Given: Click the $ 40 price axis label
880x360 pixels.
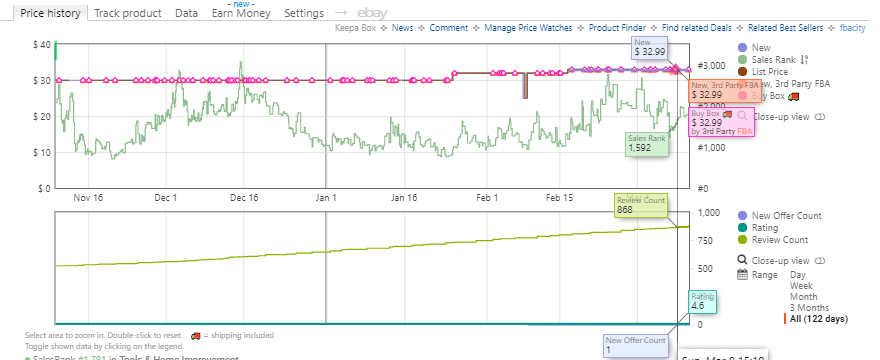Looking at the screenshot, I should tap(42, 44).
